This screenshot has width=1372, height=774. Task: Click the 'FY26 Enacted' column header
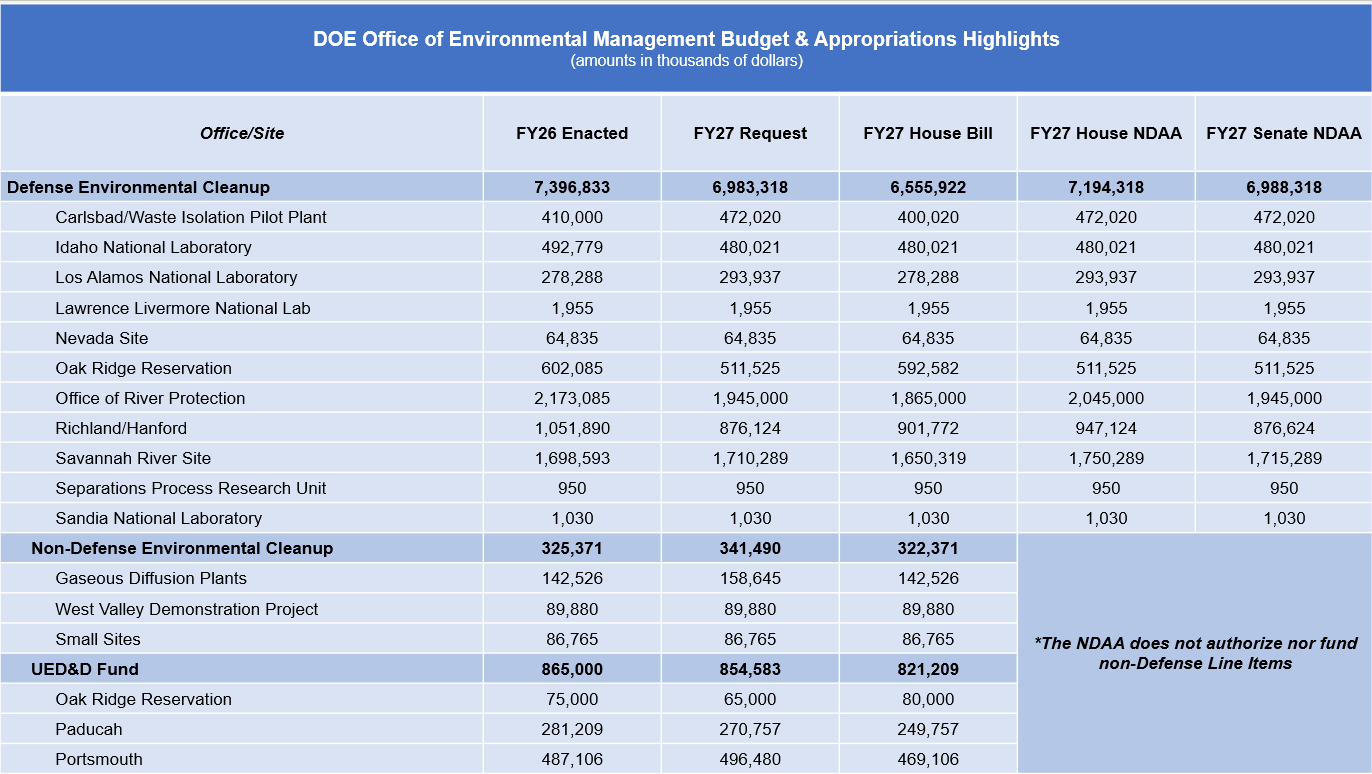coord(572,133)
